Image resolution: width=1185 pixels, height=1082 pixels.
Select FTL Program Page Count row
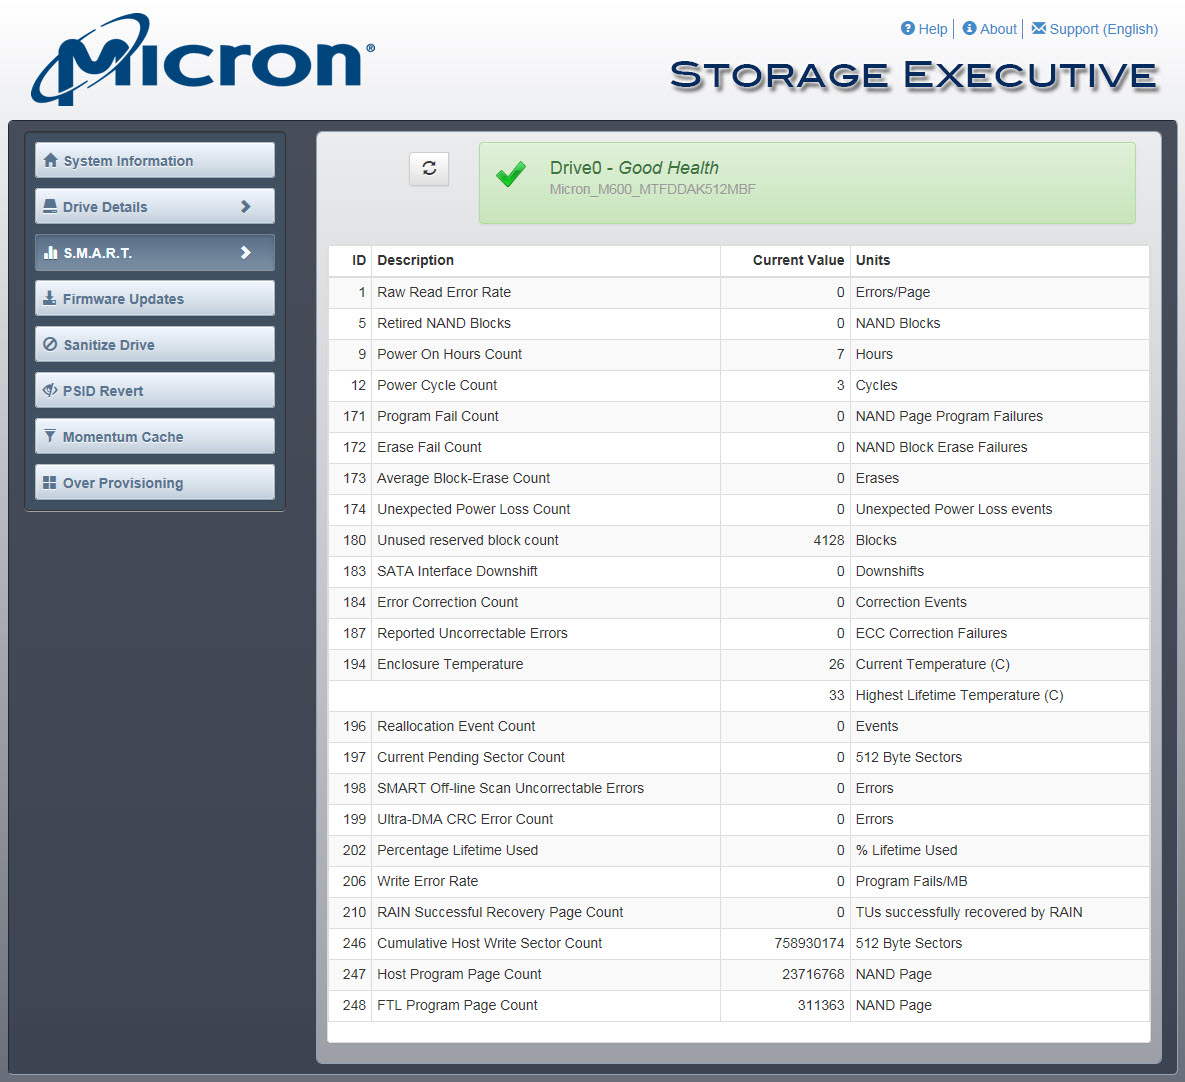(739, 1005)
